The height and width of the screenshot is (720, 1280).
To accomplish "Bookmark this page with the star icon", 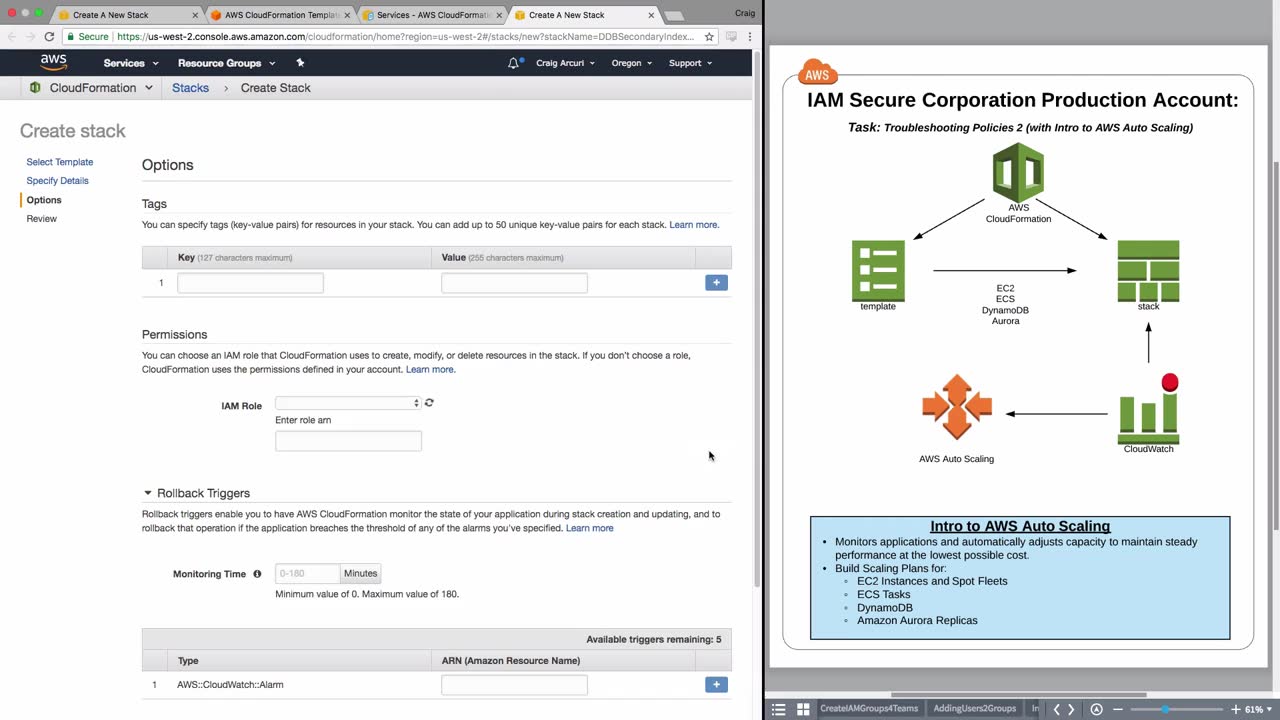I will pyautogui.click(x=709, y=36).
